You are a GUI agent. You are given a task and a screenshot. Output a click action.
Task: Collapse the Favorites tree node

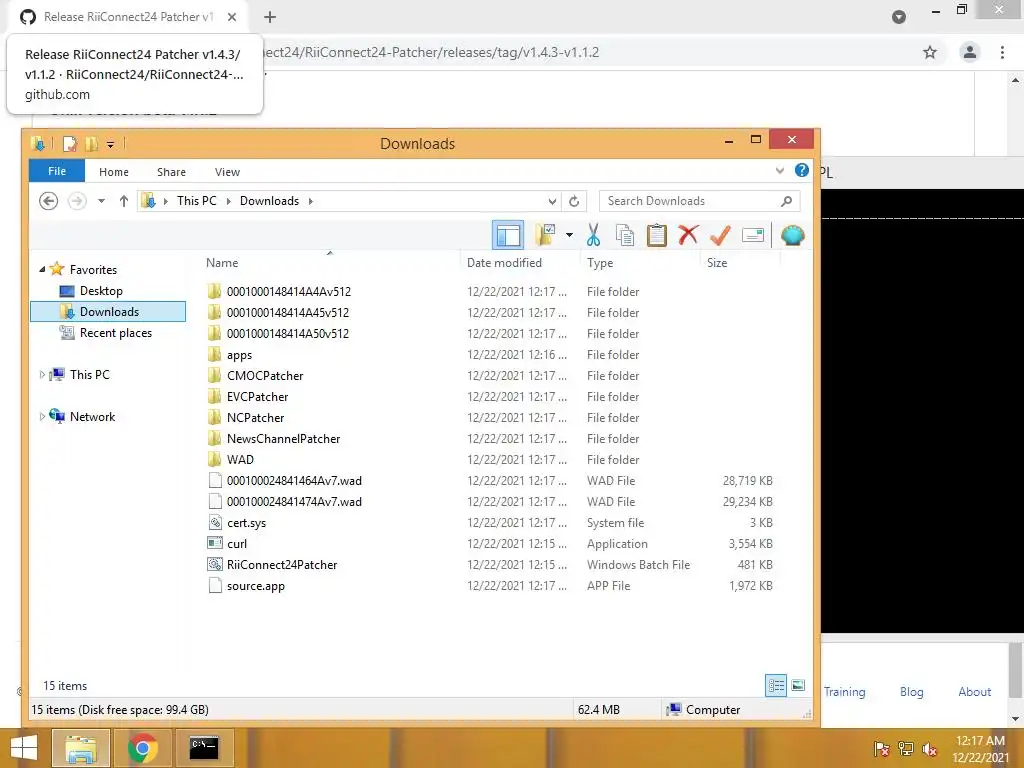(x=42, y=270)
